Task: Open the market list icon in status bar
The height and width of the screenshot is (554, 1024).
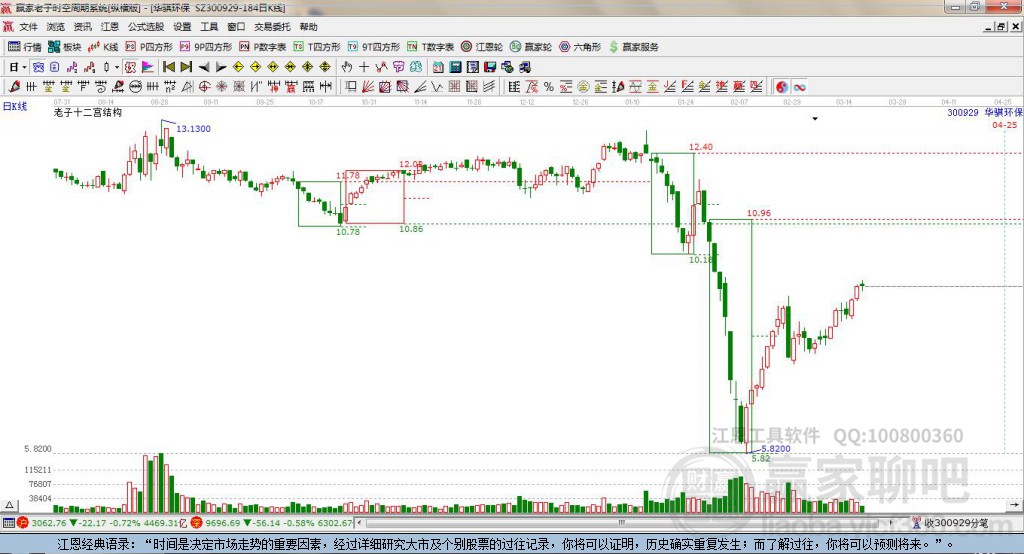Action: click(x=8, y=523)
